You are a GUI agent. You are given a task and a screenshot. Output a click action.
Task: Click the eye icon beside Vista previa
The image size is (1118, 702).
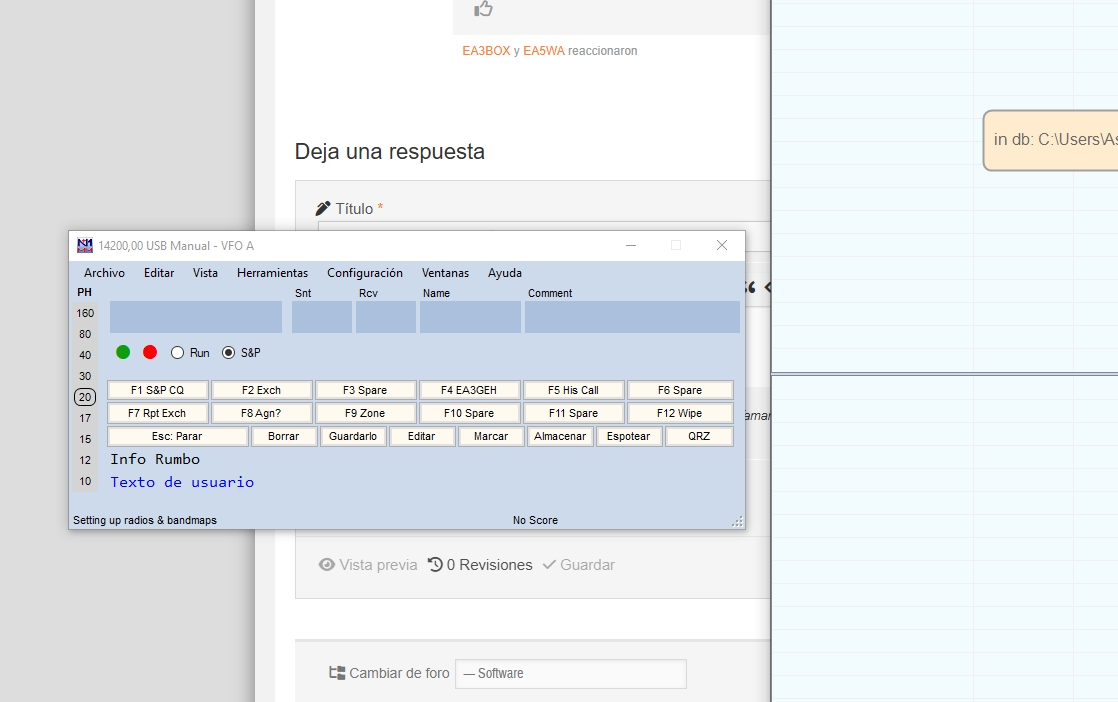(326, 565)
